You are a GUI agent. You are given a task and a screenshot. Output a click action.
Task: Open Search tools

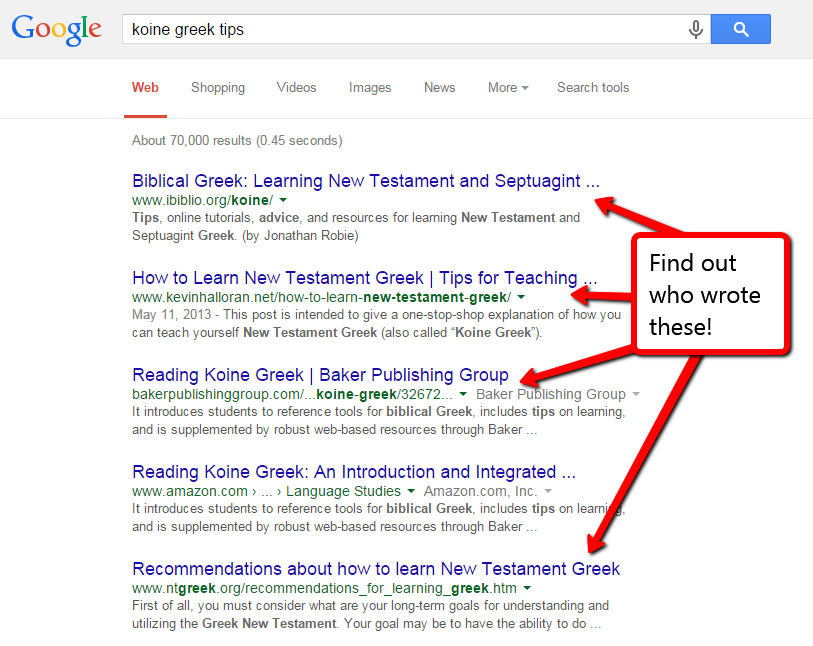click(x=592, y=88)
